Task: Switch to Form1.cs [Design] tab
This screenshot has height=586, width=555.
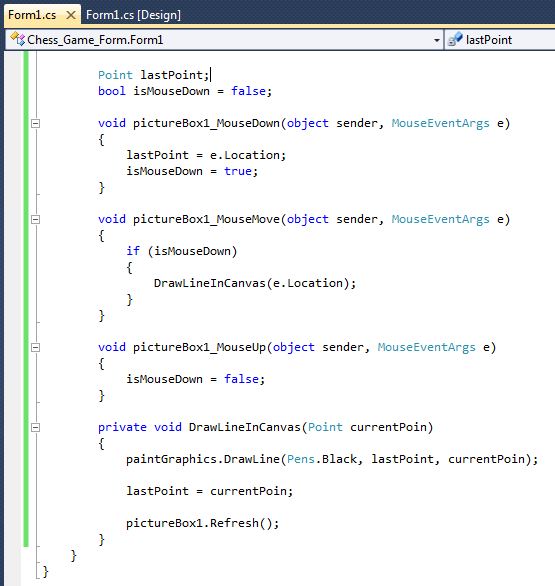Action: click(x=133, y=15)
